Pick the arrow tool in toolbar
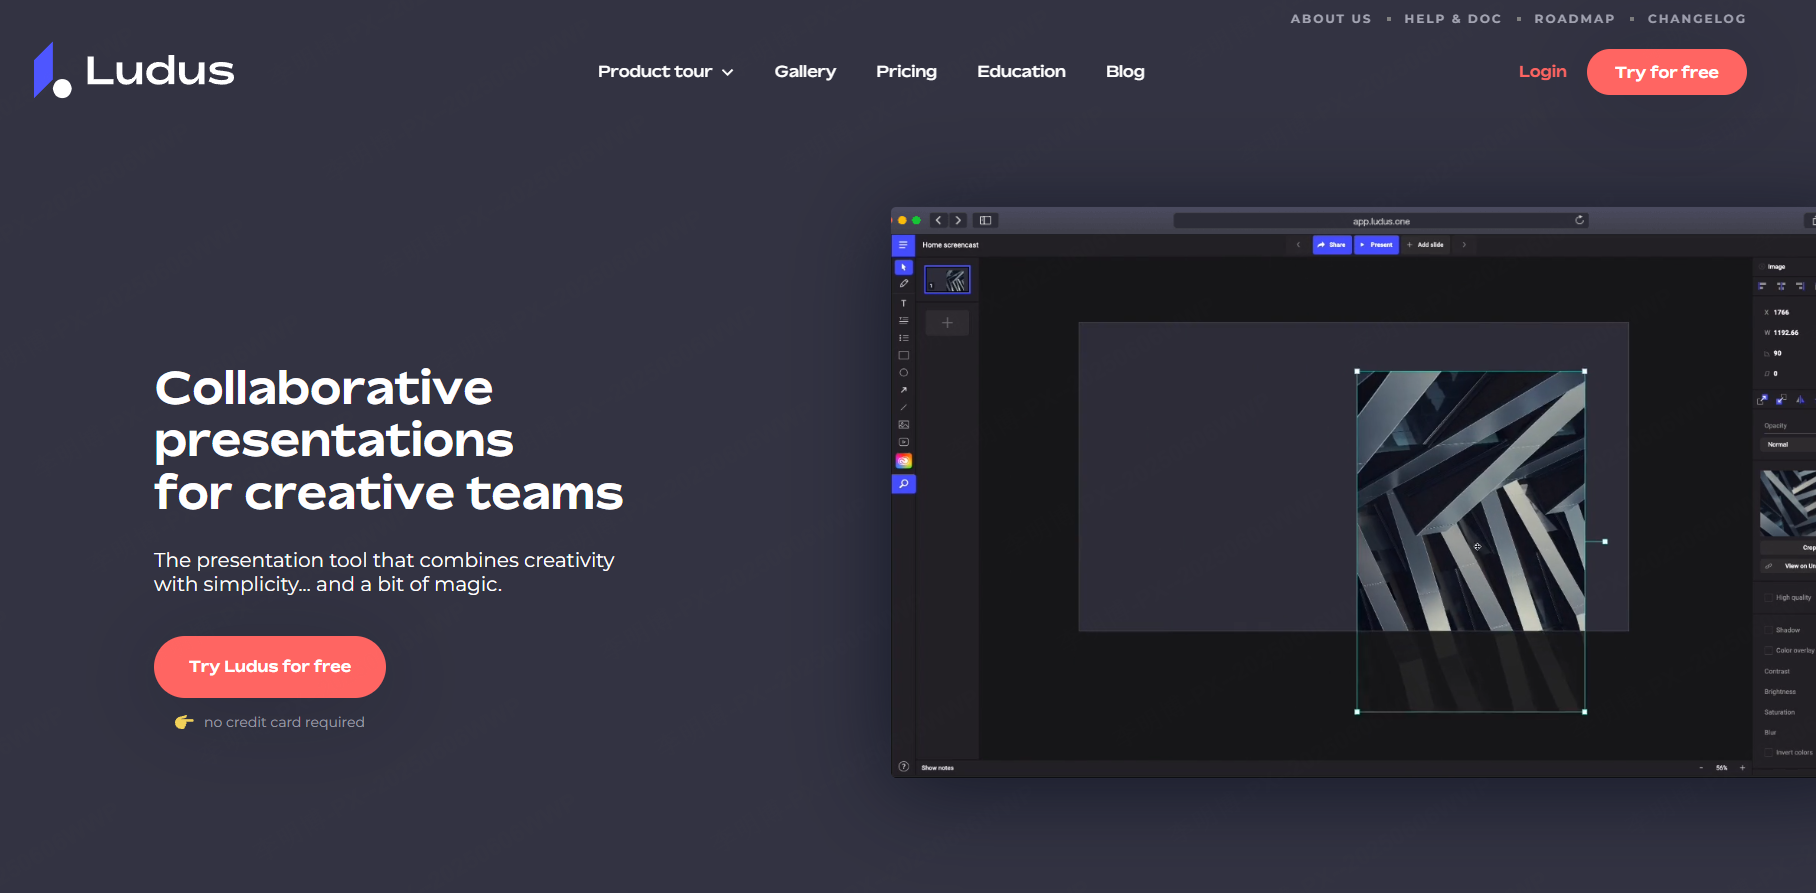This screenshot has height=893, width=1816. coord(904,390)
